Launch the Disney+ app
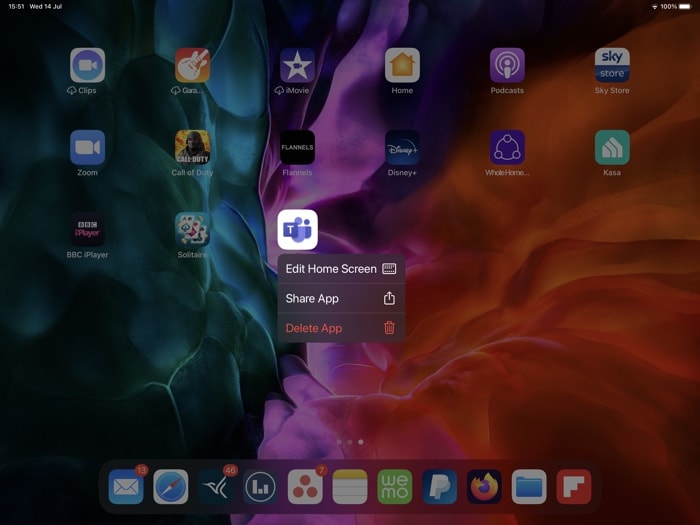This screenshot has width=700, height=525. [402, 147]
